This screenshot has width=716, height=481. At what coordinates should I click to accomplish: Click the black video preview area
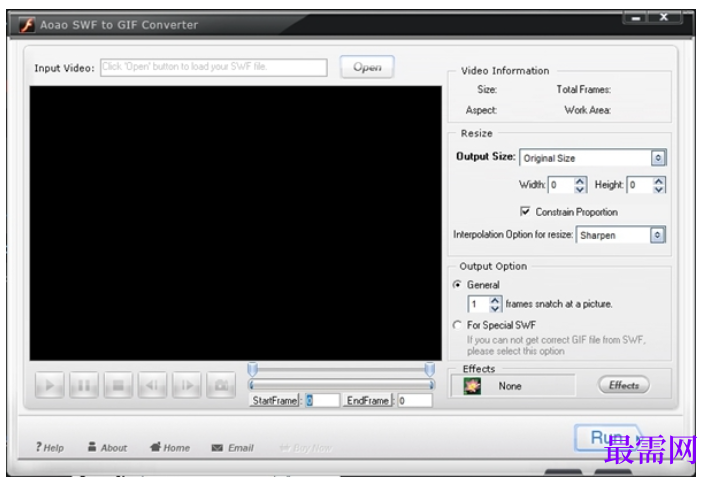pyautogui.click(x=236, y=223)
